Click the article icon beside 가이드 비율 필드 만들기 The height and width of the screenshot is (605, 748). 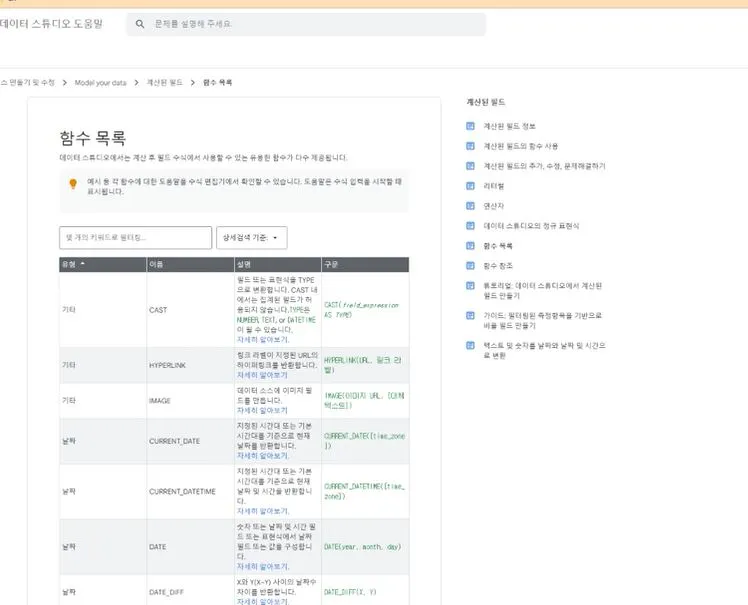click(470, 315)
